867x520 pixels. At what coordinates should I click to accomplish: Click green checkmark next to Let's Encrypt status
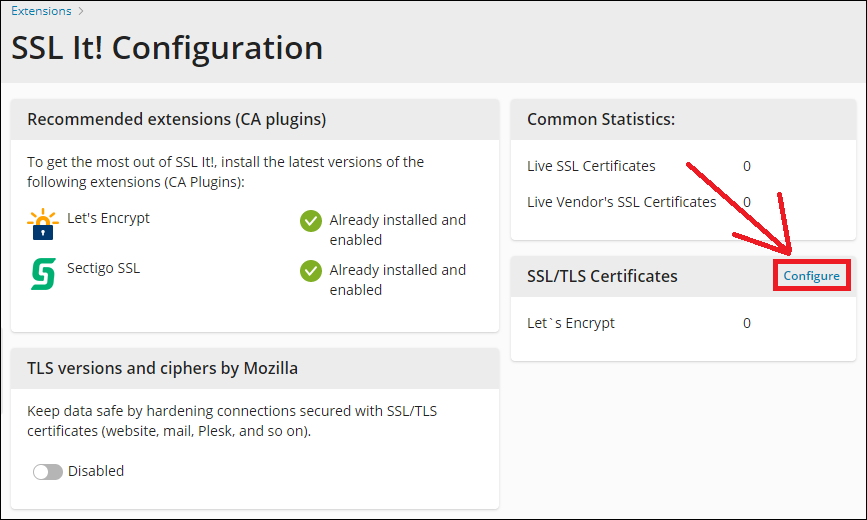pyautogui.click(x=310, y=221)
